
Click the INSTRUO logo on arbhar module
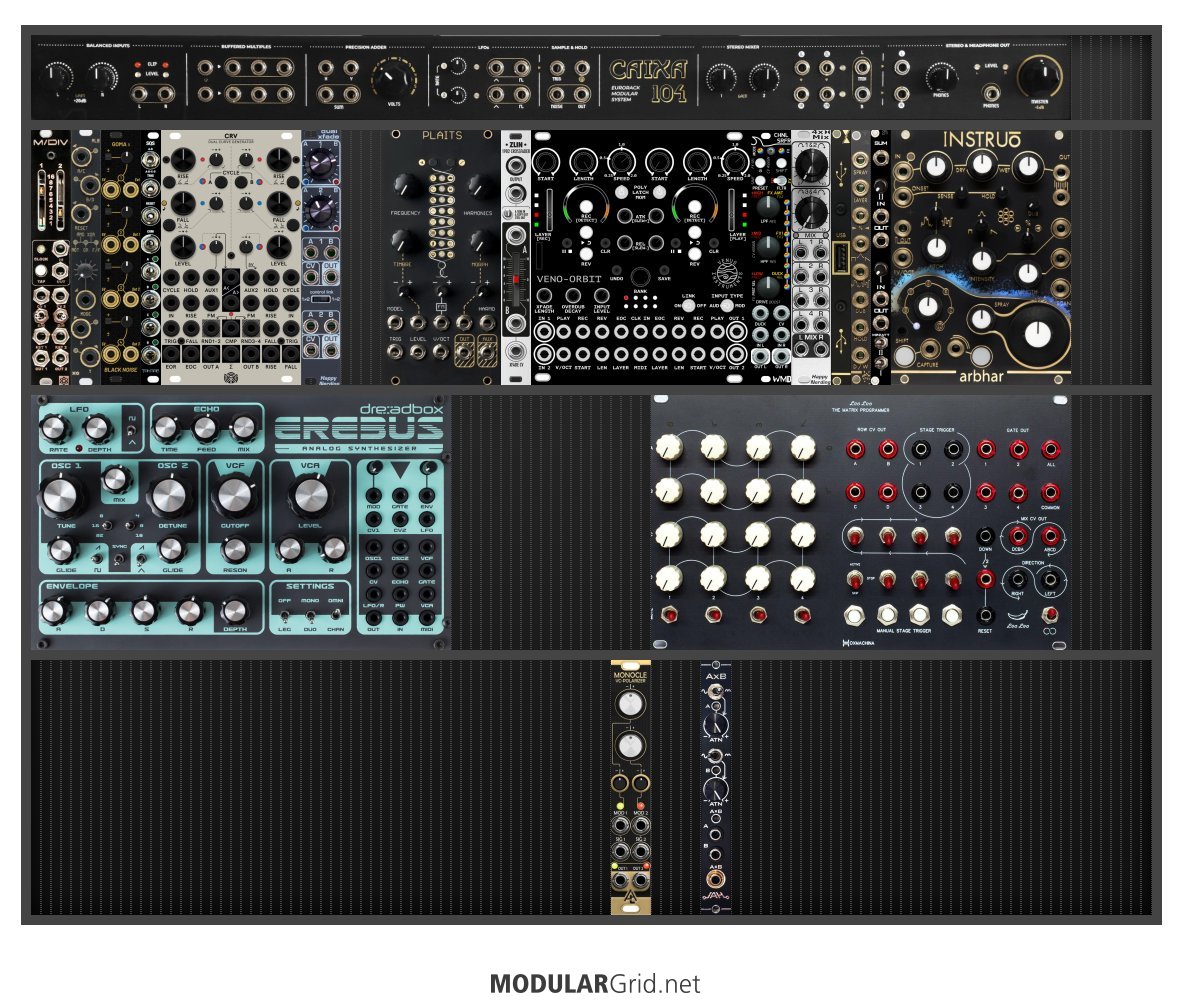(981, 140)
